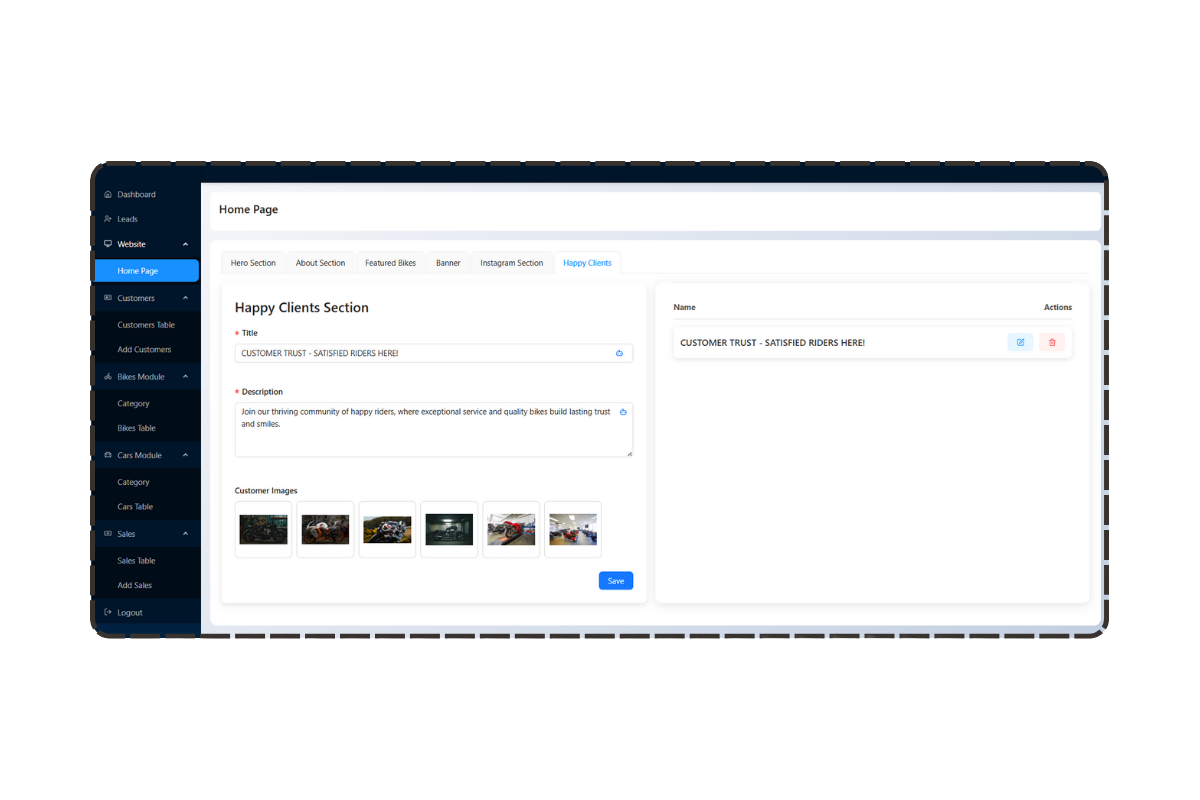Select the Featured Bikes tab

click(390, 263)
